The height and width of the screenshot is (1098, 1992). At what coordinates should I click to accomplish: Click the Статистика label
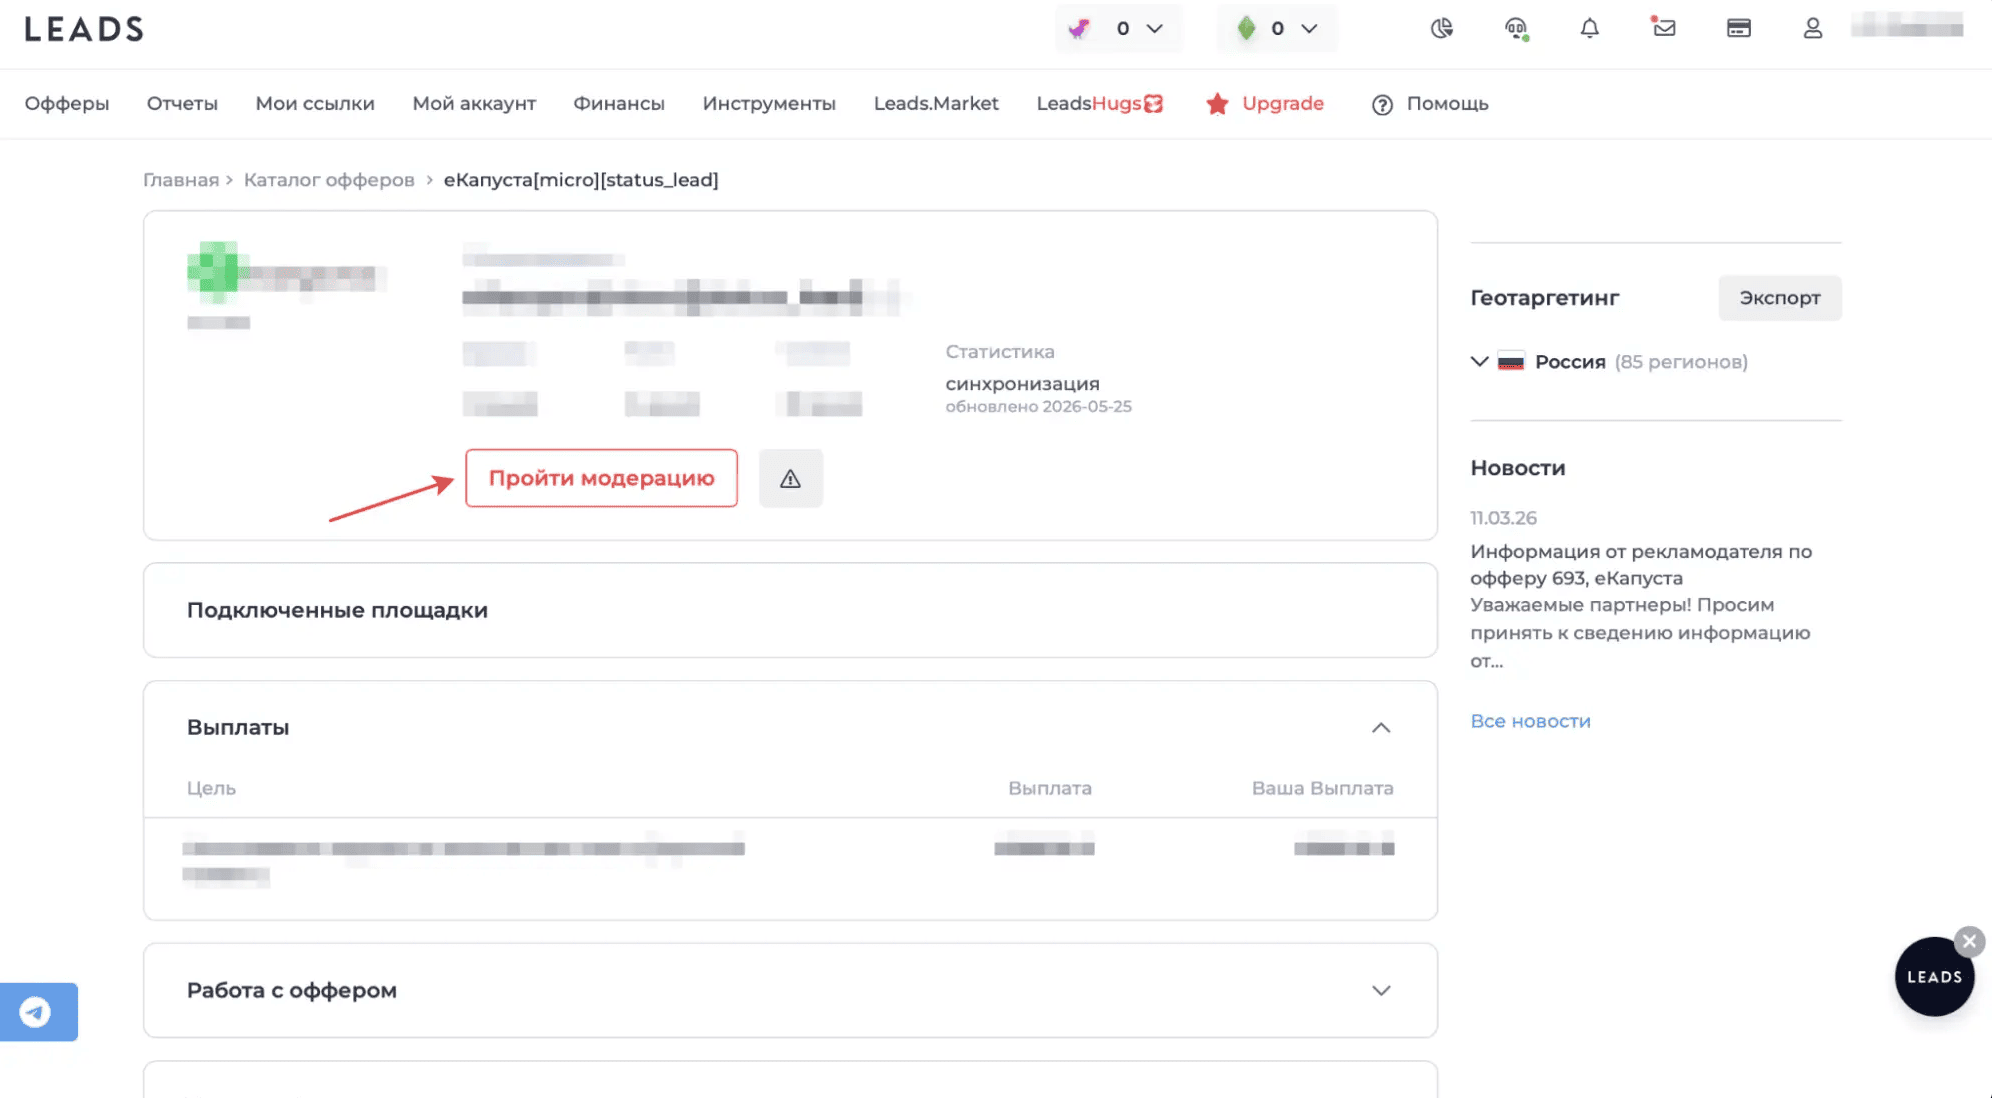1000,352
